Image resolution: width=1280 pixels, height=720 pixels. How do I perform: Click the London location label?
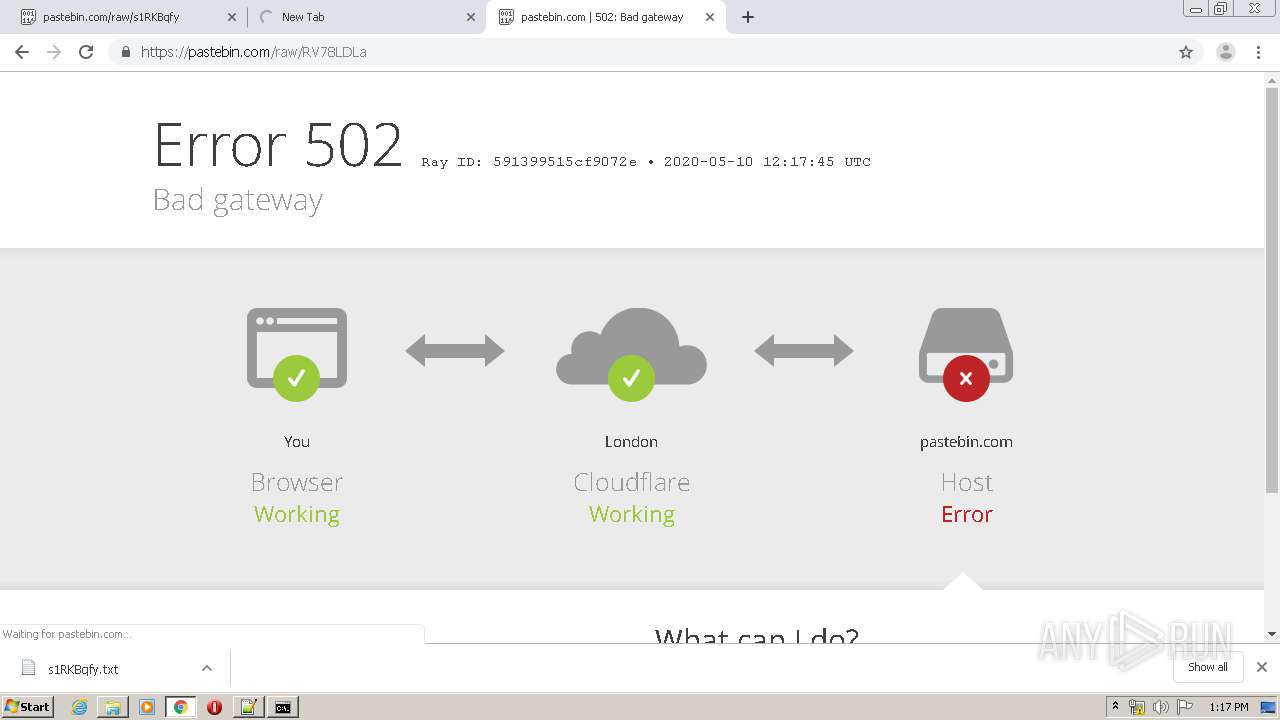[x=631, y=442]
